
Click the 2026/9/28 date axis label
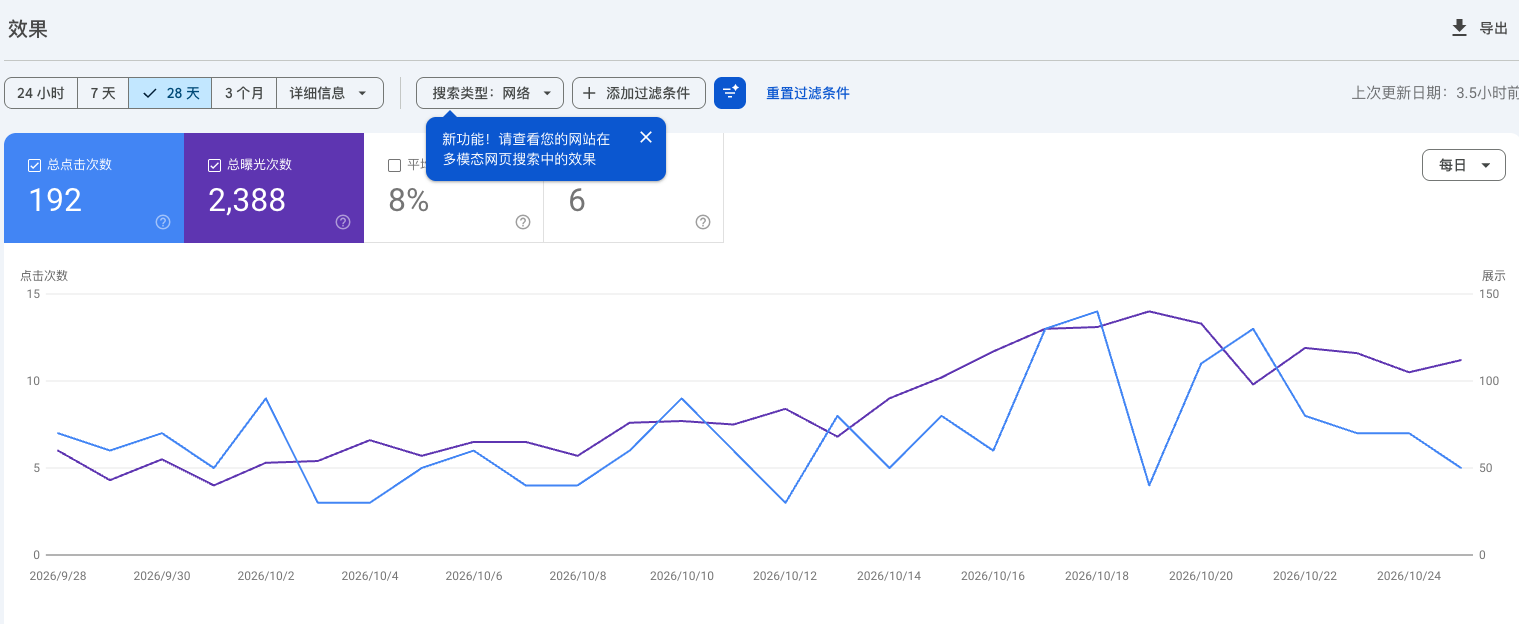58,576
